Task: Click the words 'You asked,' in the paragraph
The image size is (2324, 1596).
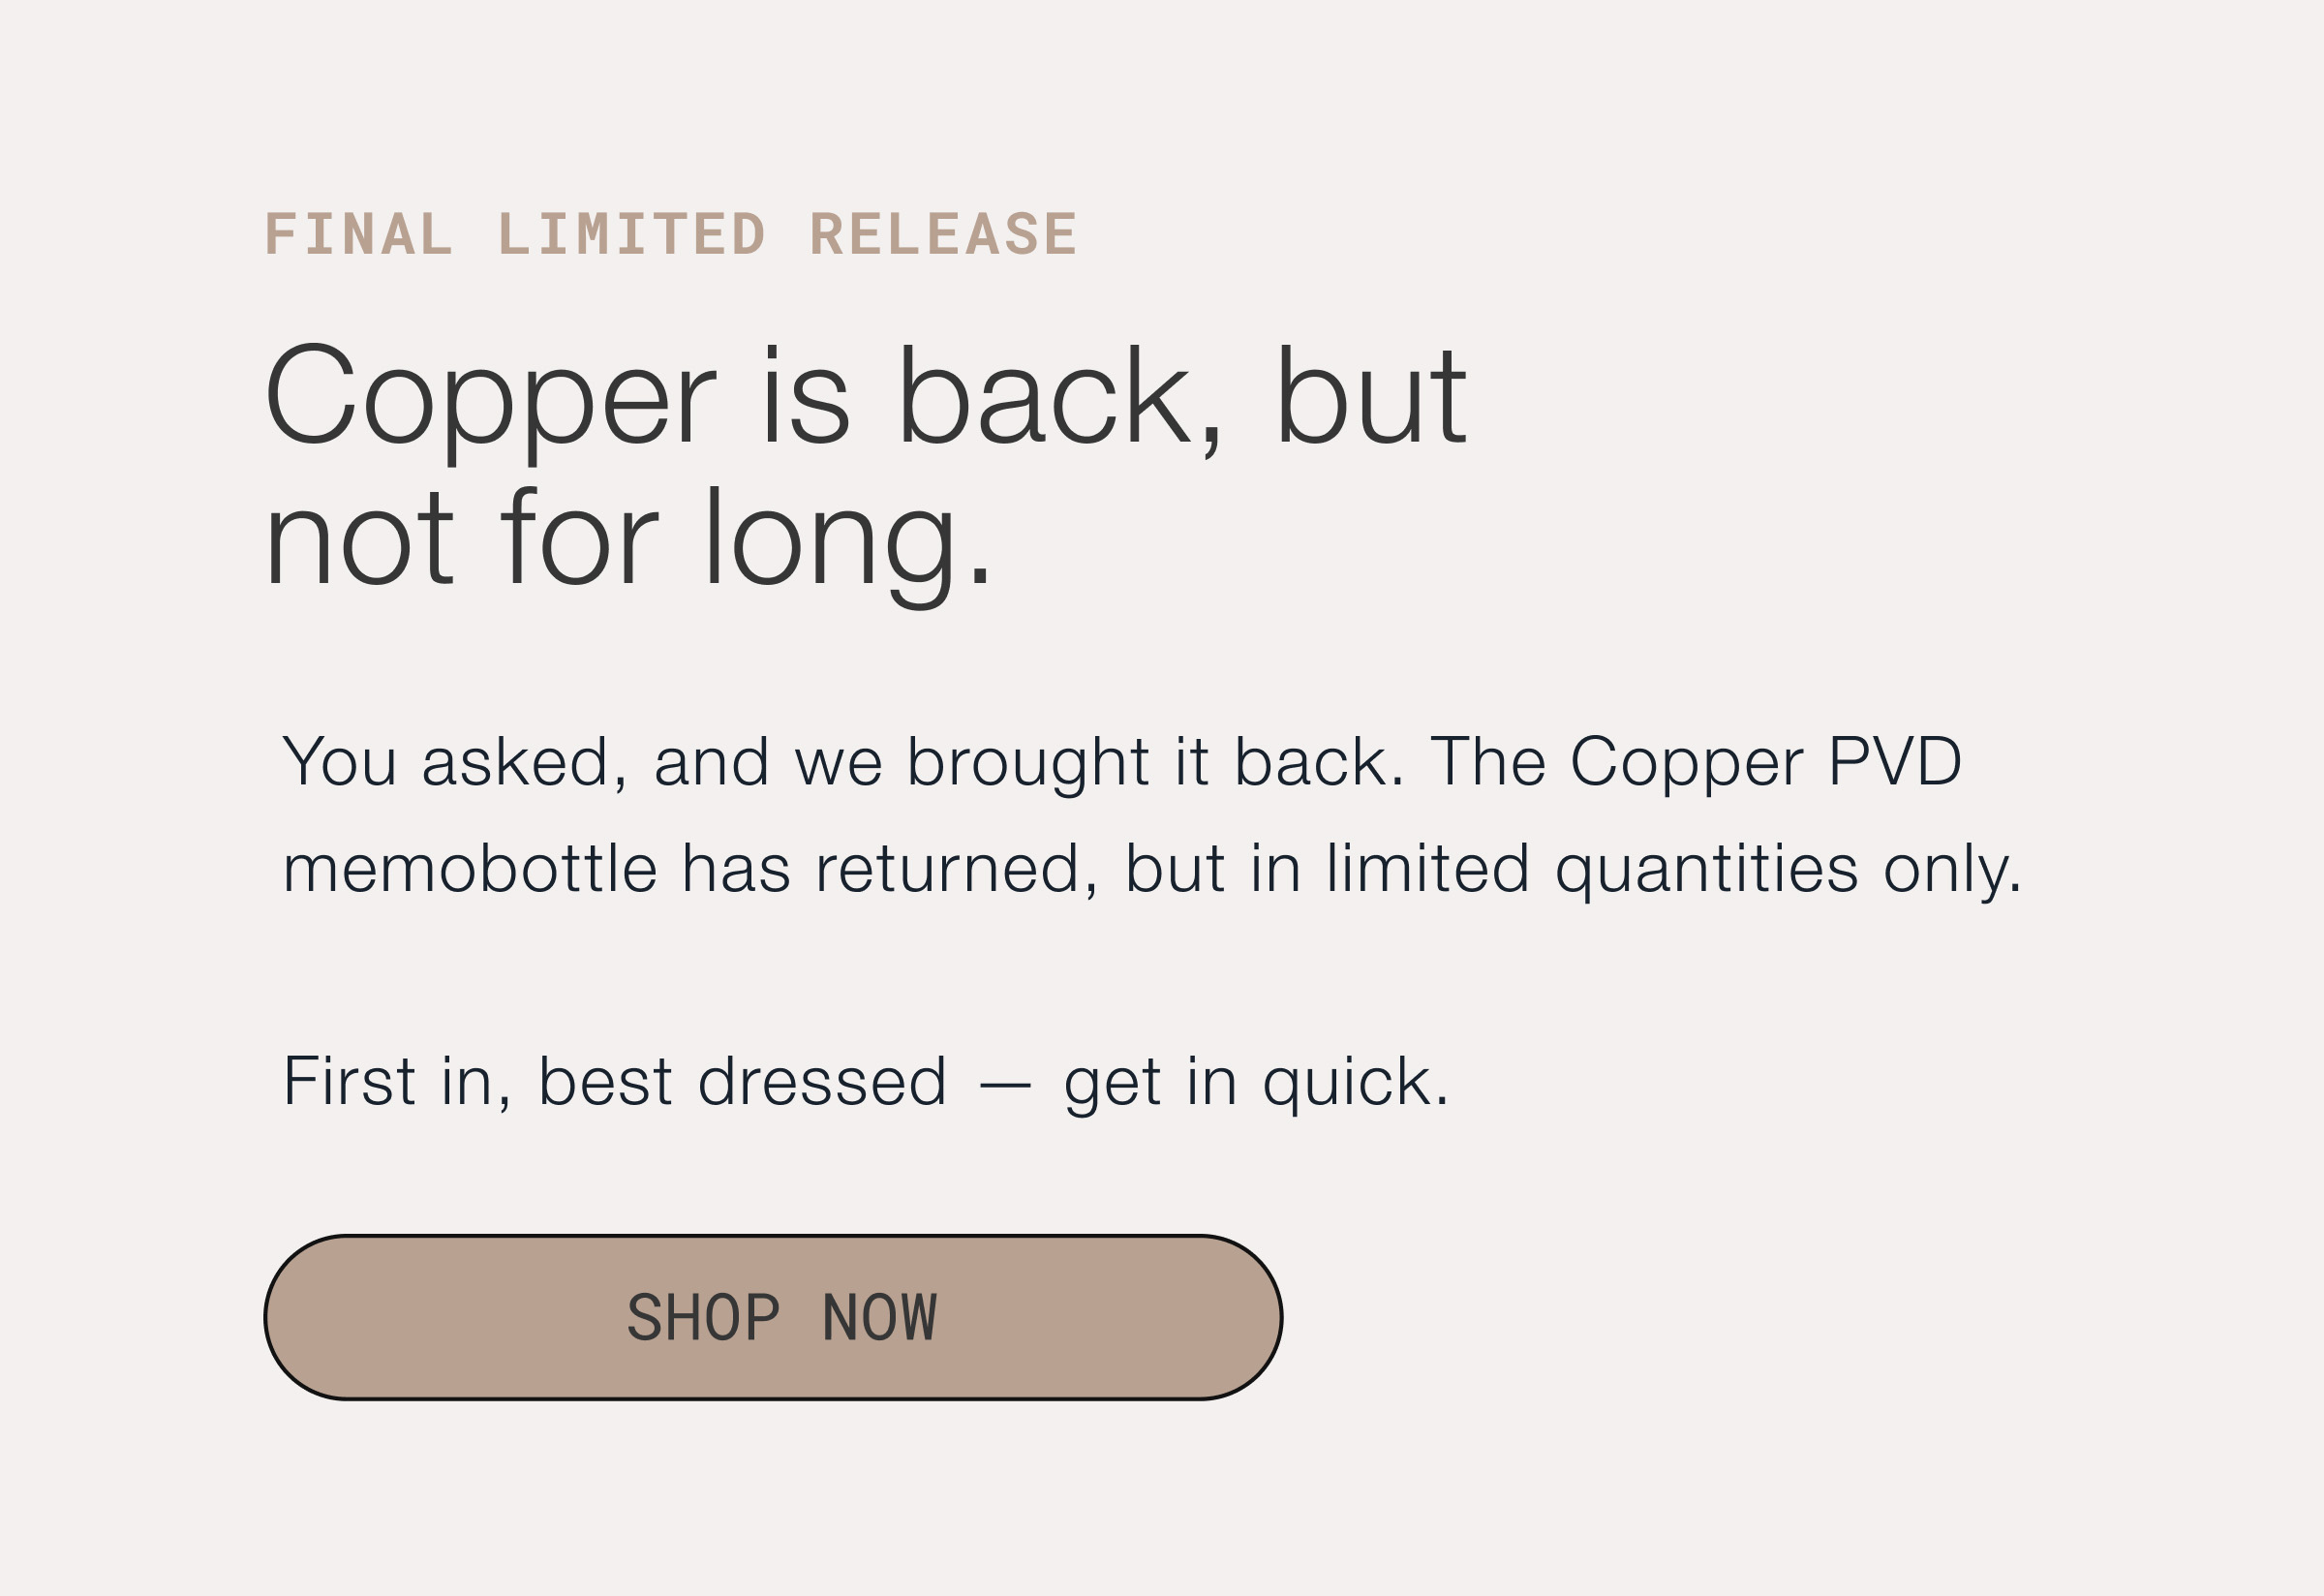Action: pyautogui.click(x=455, y=763)
